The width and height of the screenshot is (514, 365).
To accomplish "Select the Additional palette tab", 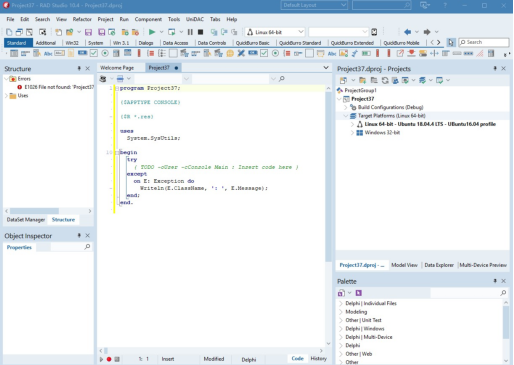I will click(46, 43).
